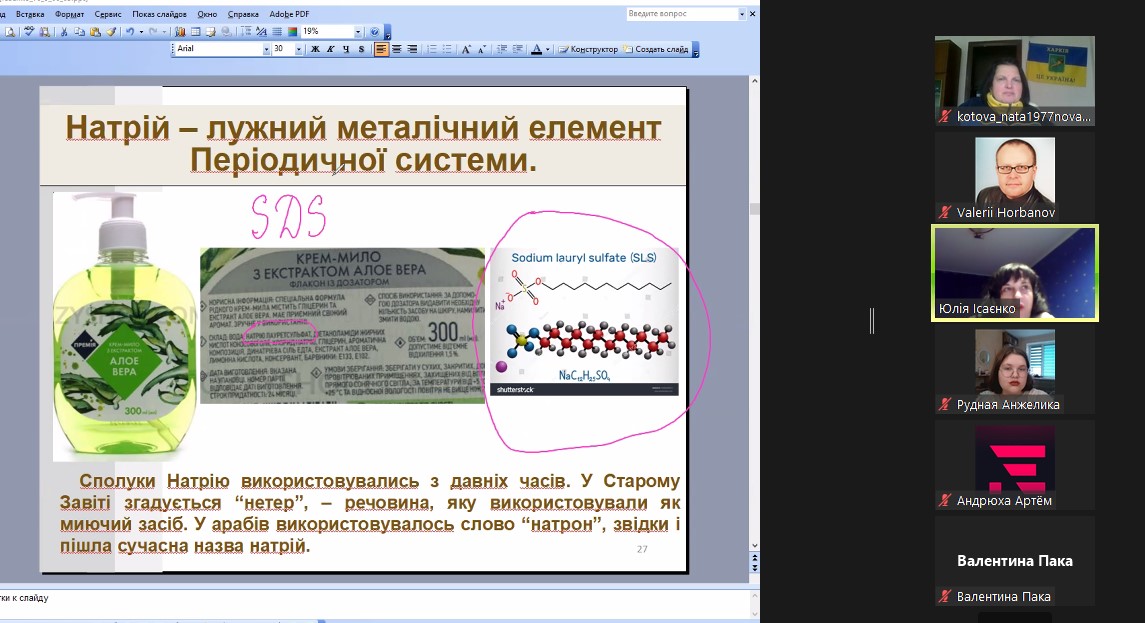The width and height of the screenshot is (1145, 623).
Task: Apply text shadow with the S button
Action: (361, 50)
